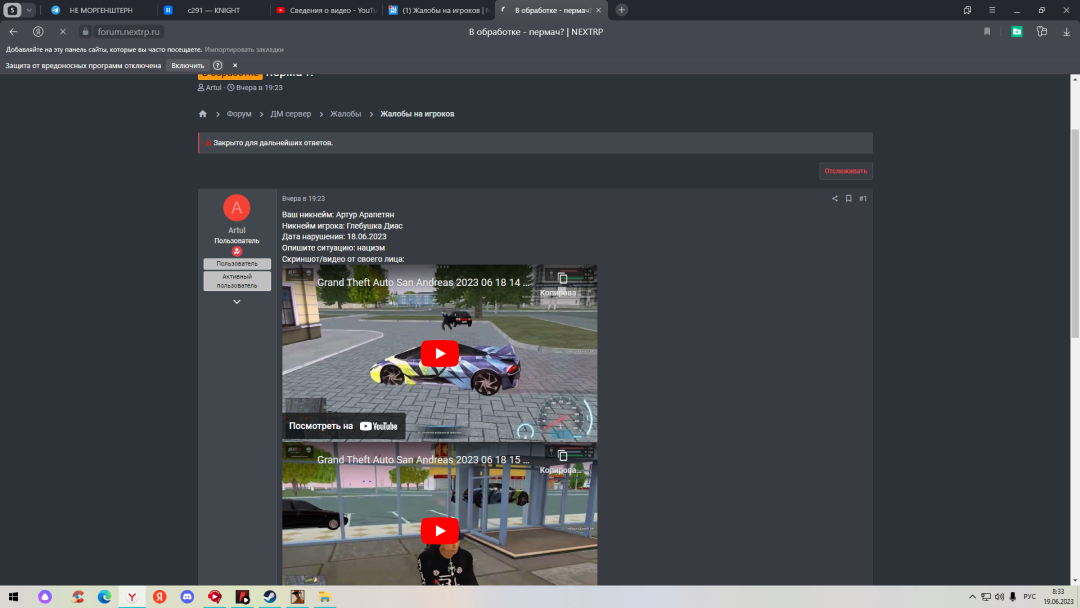Open Yandex home icon next to back arrow
This screenshot has height=608, width=1080.
click(x=38, y=32)
